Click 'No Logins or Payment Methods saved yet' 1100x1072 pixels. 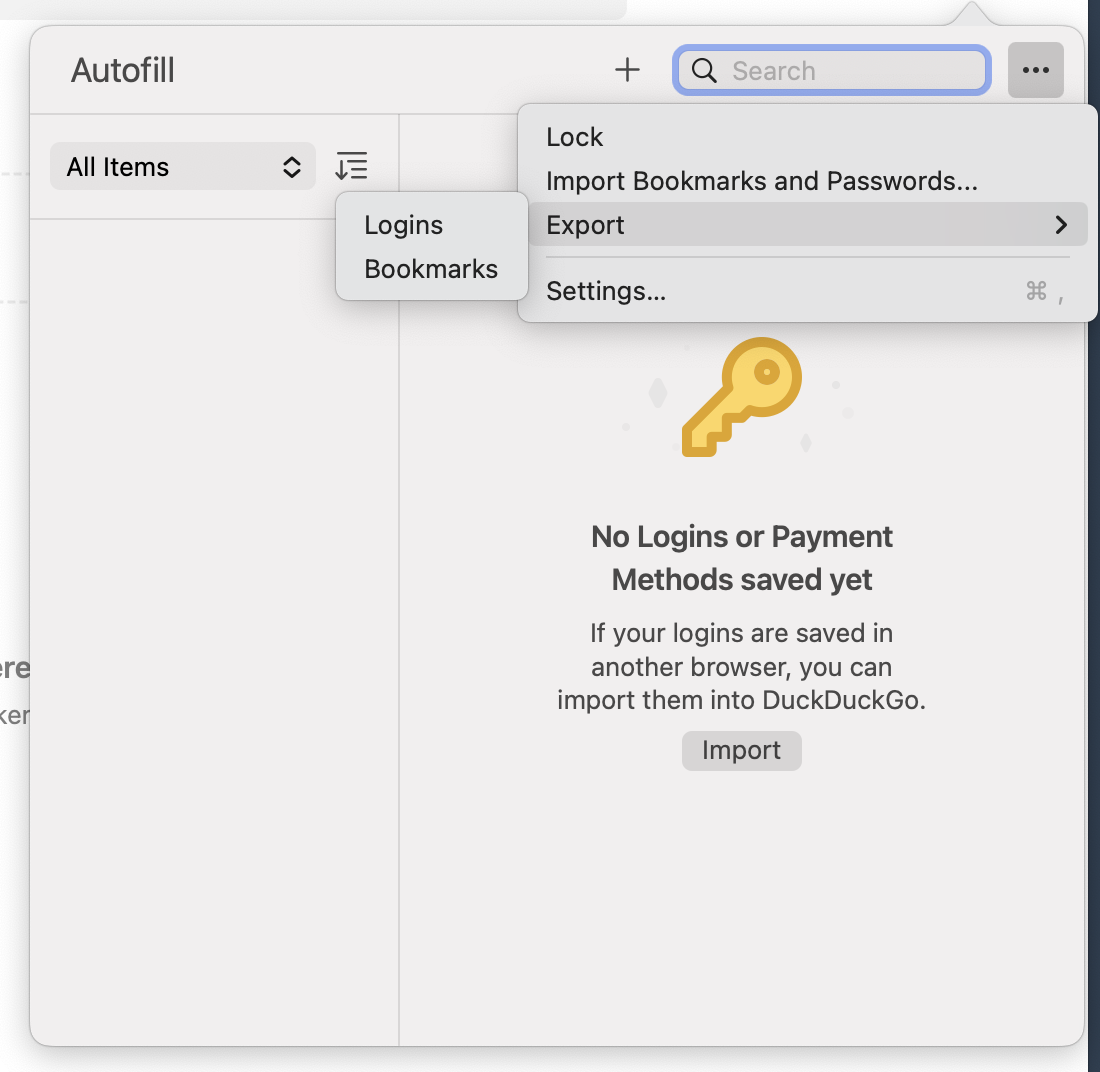click(742, 558)
